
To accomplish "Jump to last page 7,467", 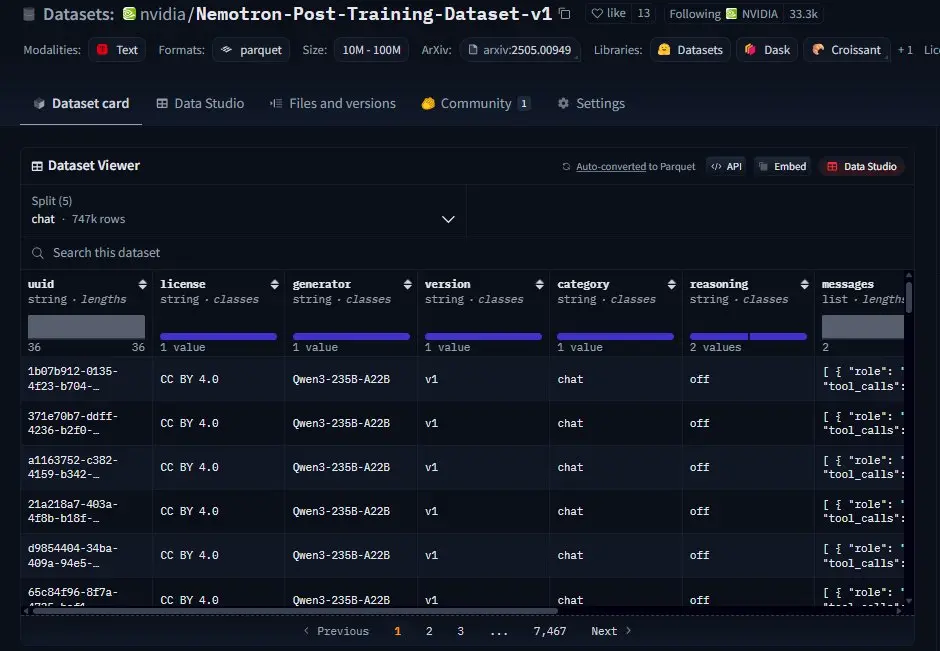I will pos(550,631).
